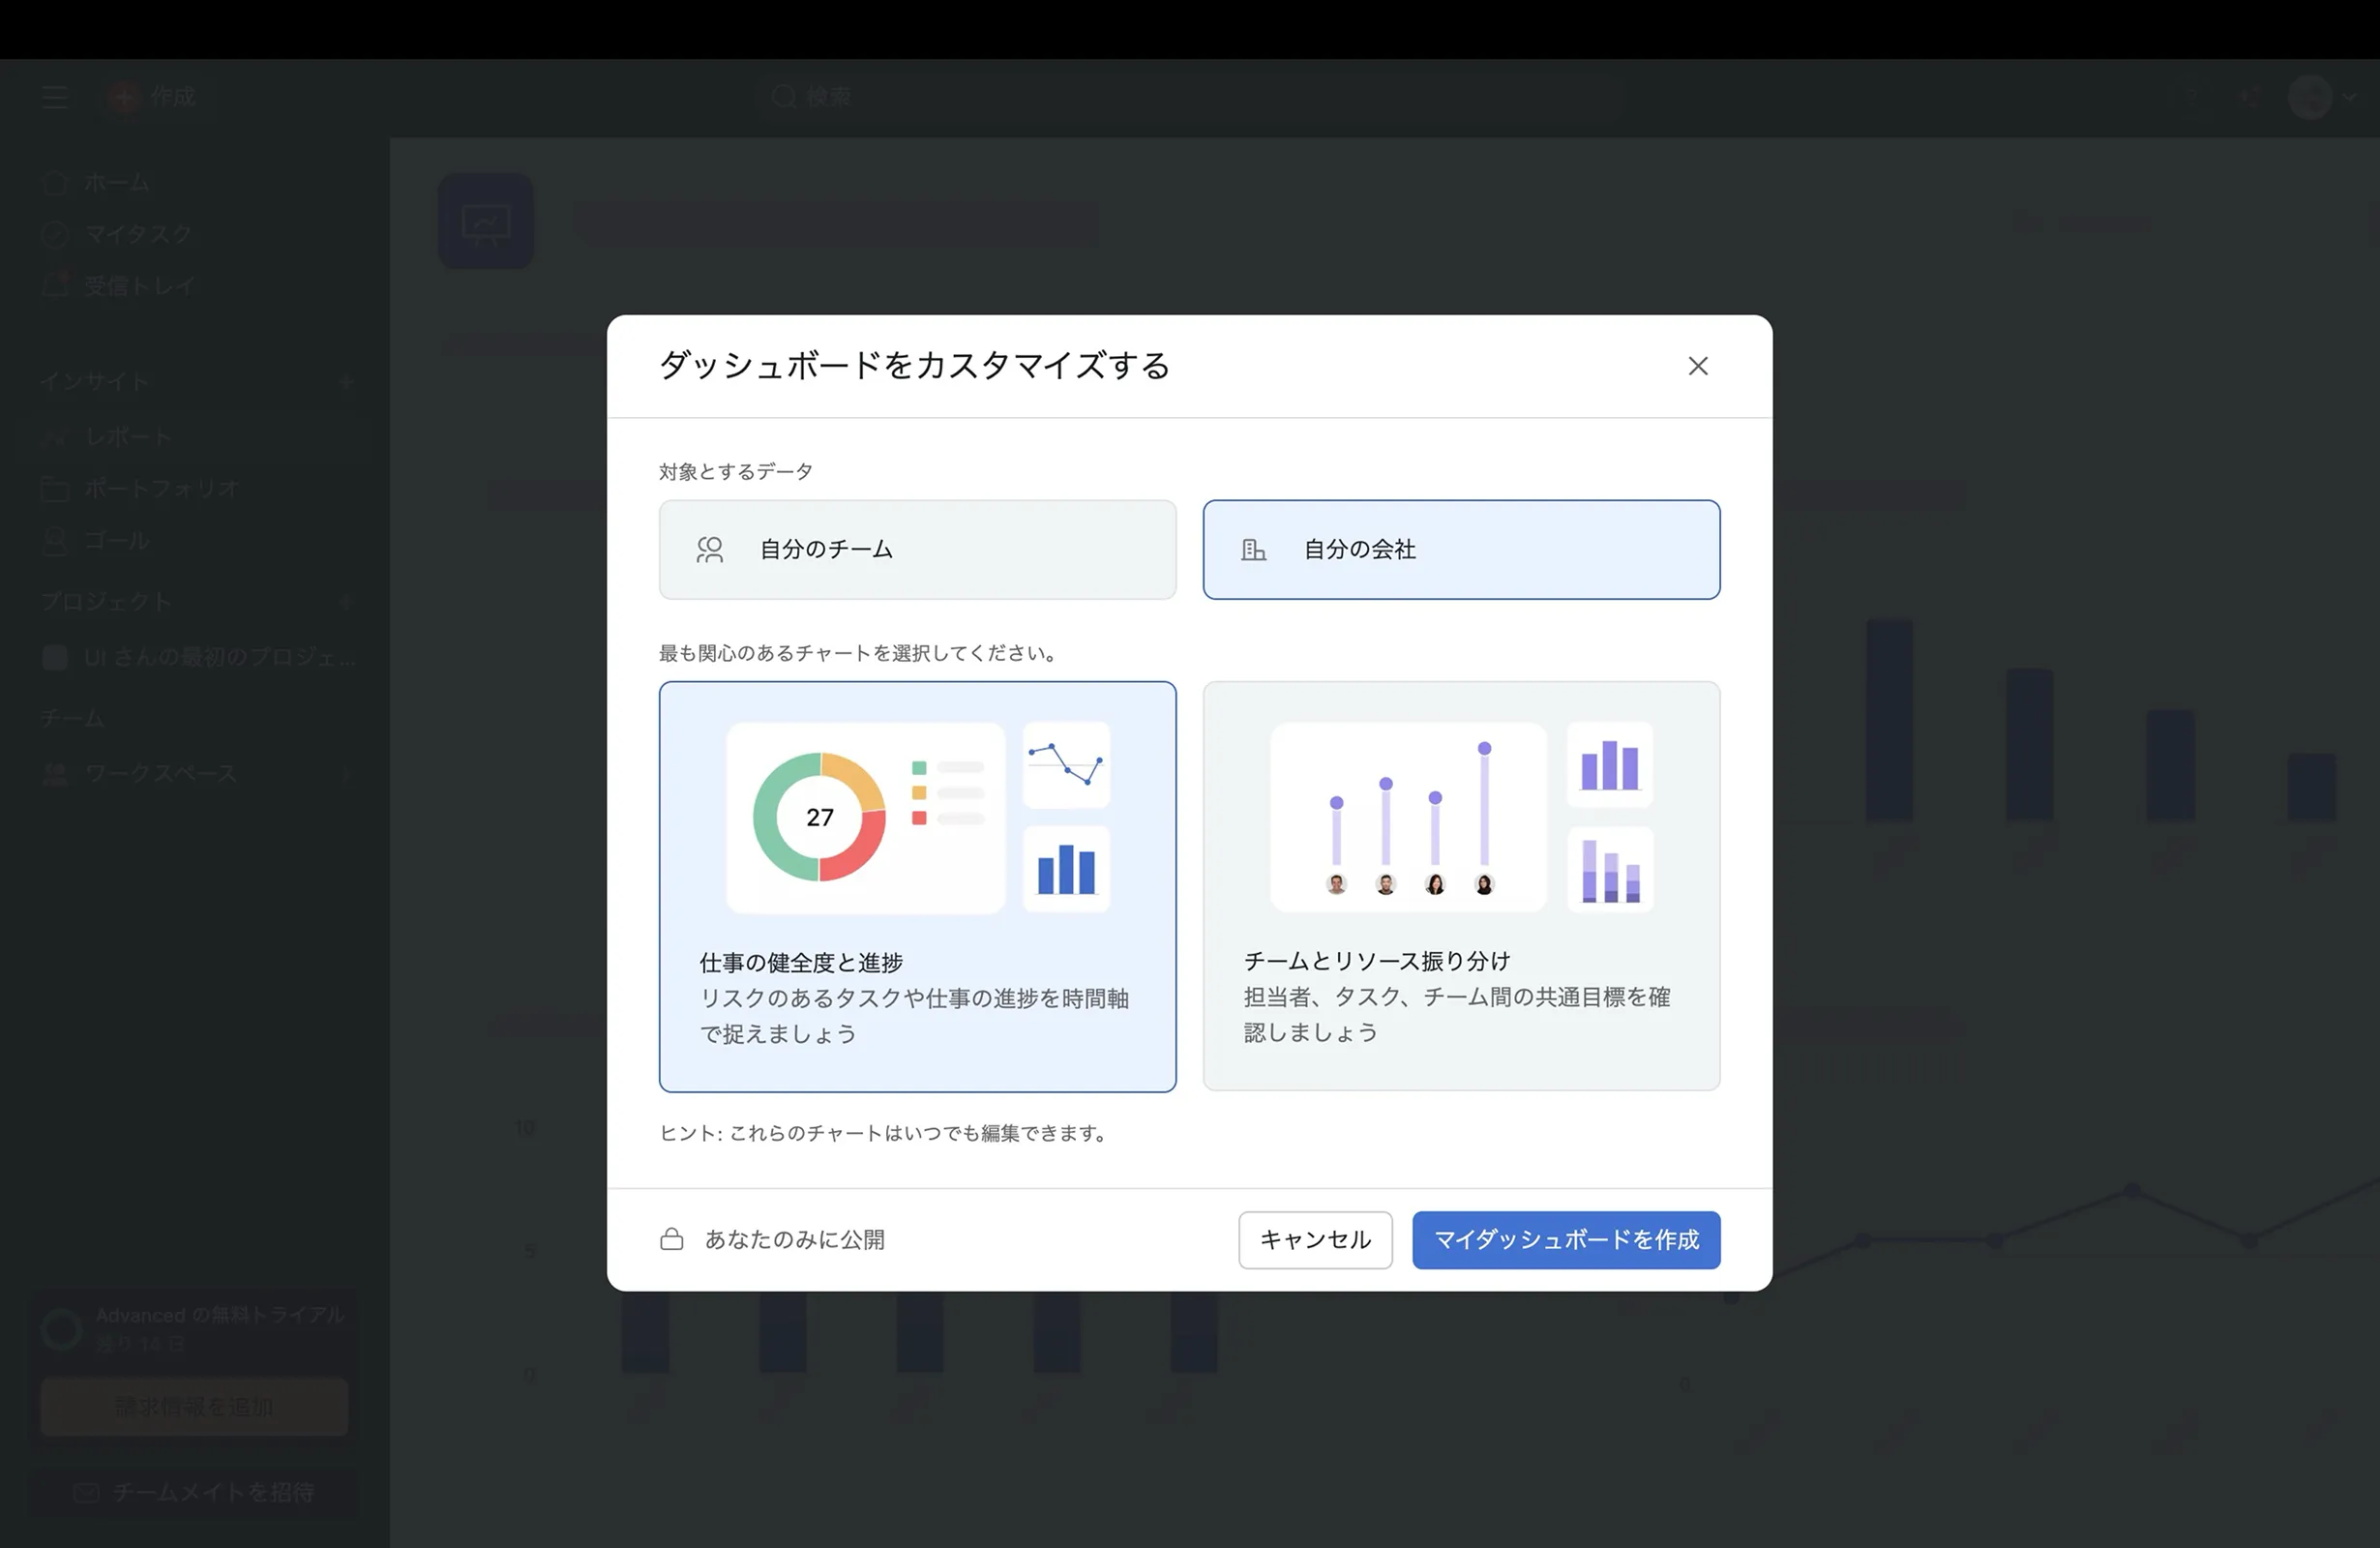Expand ワークスペース chevron in sidebar

(x=346, y=774)
